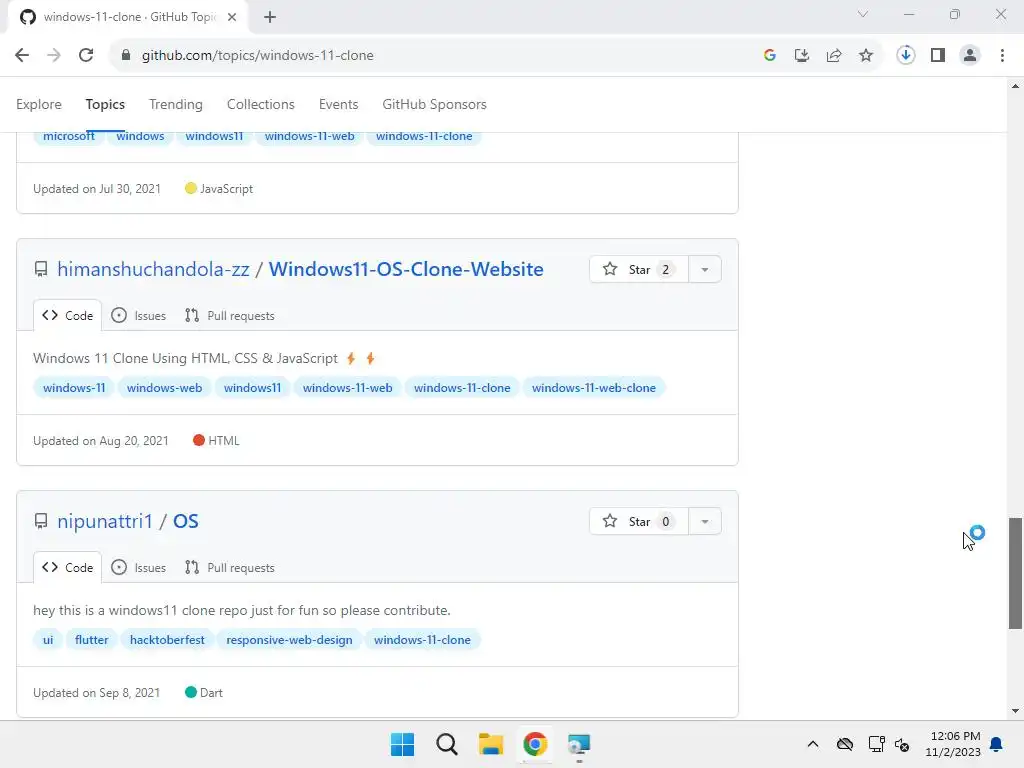Image resolution: width=1024 pixels, height=768 pixels.
Task: Open the windows-11-web-clone topic tag
Action: coord(594,388)
